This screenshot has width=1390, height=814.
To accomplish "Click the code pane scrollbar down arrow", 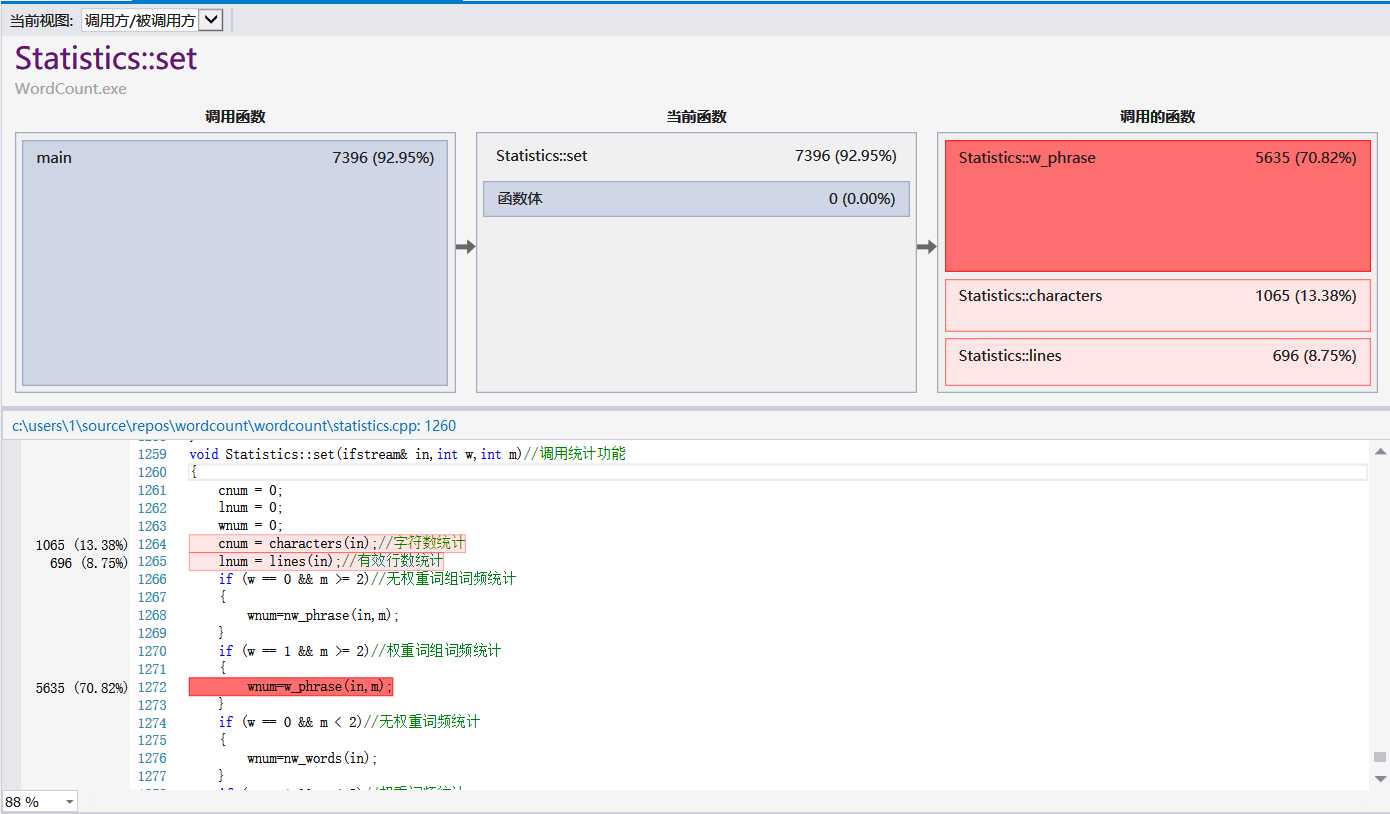I will 1380,778.
